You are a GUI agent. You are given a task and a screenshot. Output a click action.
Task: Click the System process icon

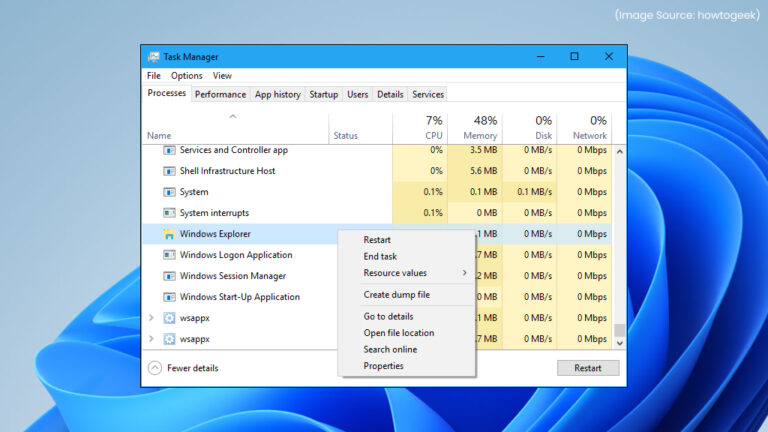coord(169,192)
